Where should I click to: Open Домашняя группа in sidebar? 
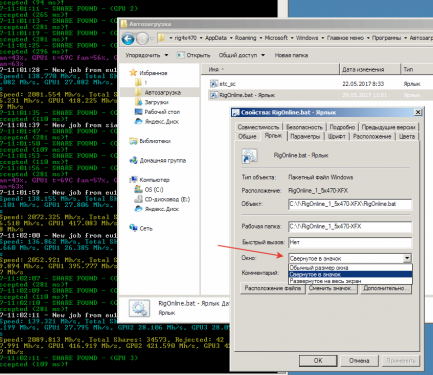[162, 160]
